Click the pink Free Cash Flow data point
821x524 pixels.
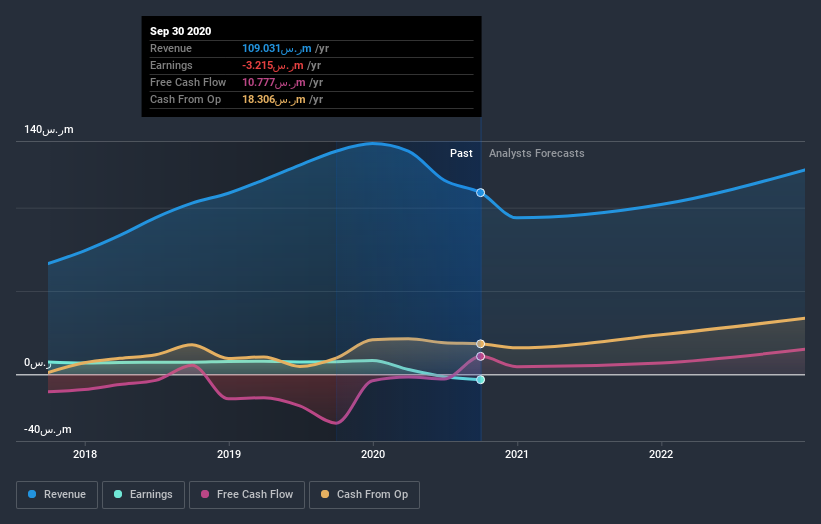pos(480,356)
